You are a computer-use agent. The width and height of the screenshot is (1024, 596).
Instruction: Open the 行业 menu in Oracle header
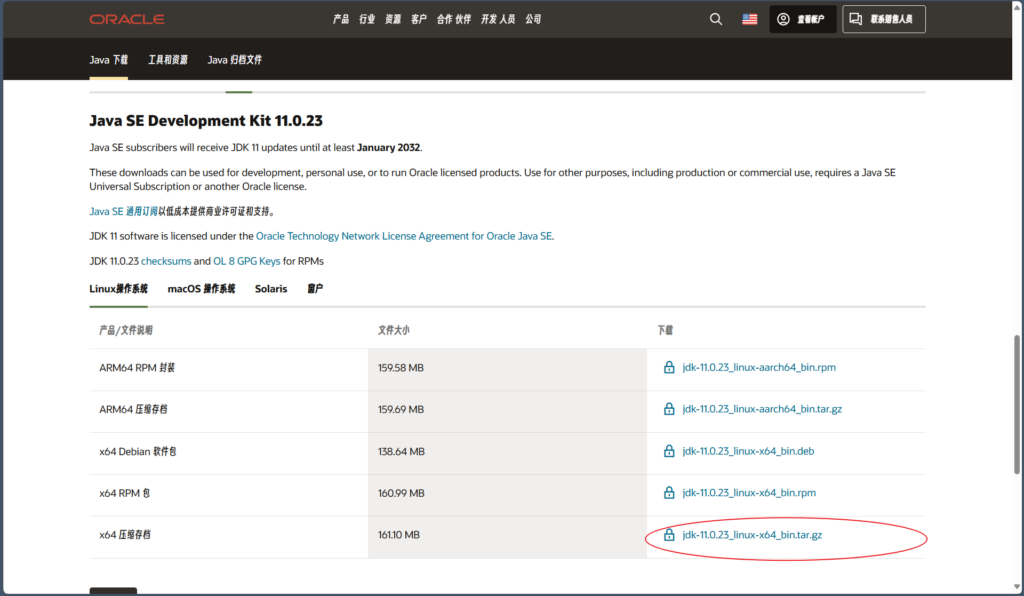[x=367, y=19]
